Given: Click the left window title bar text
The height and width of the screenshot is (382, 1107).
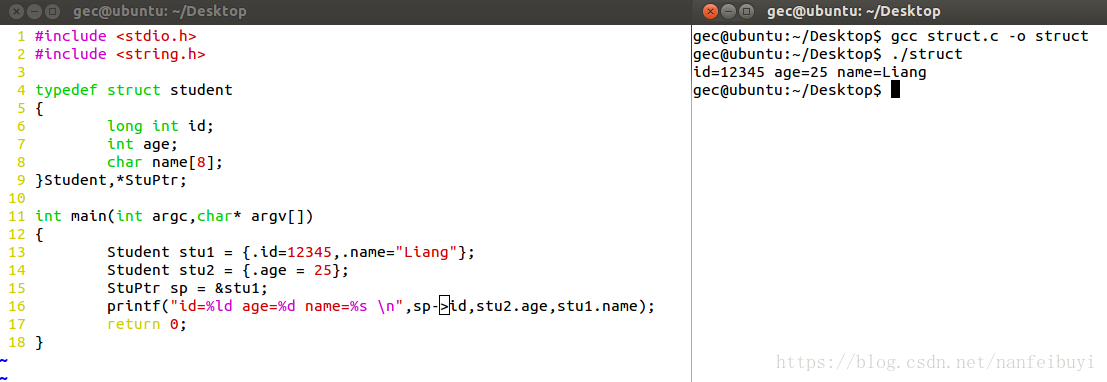Looking at the screenshot, I should 160,12.
